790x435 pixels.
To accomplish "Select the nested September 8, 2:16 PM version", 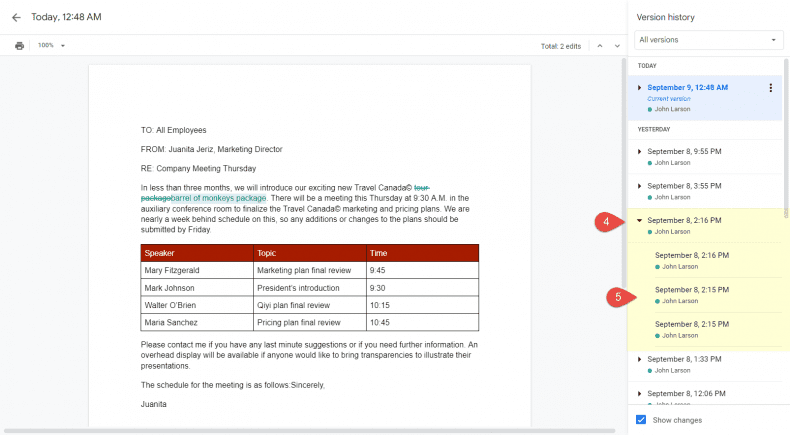I will (x=692, y=255).
